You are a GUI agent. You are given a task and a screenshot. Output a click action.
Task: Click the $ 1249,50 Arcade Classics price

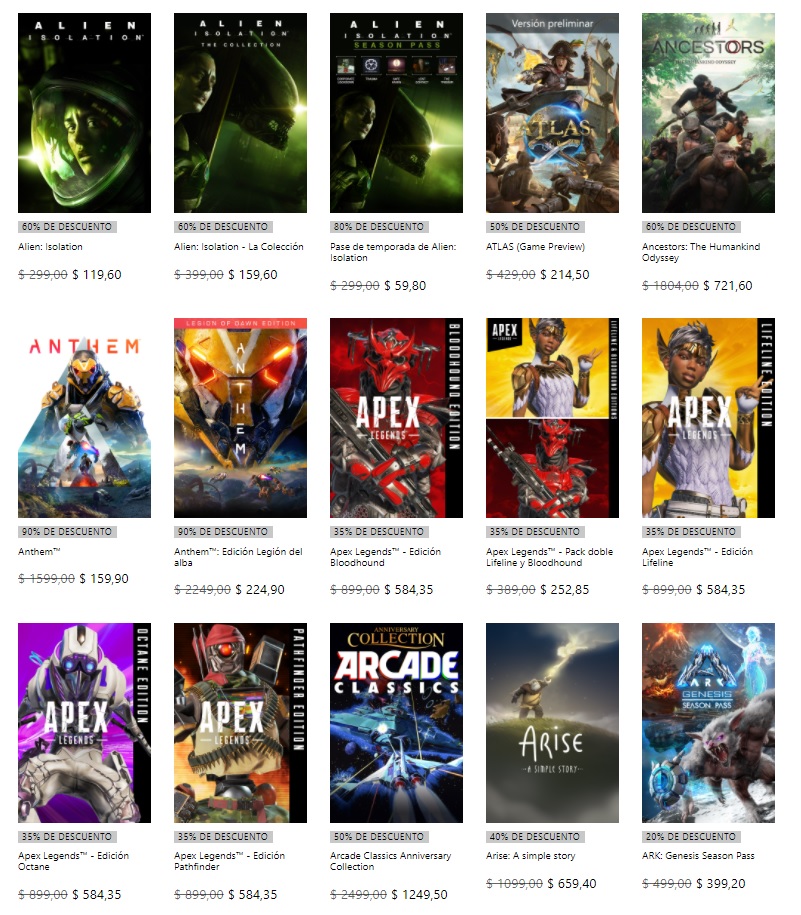point(419,894)
